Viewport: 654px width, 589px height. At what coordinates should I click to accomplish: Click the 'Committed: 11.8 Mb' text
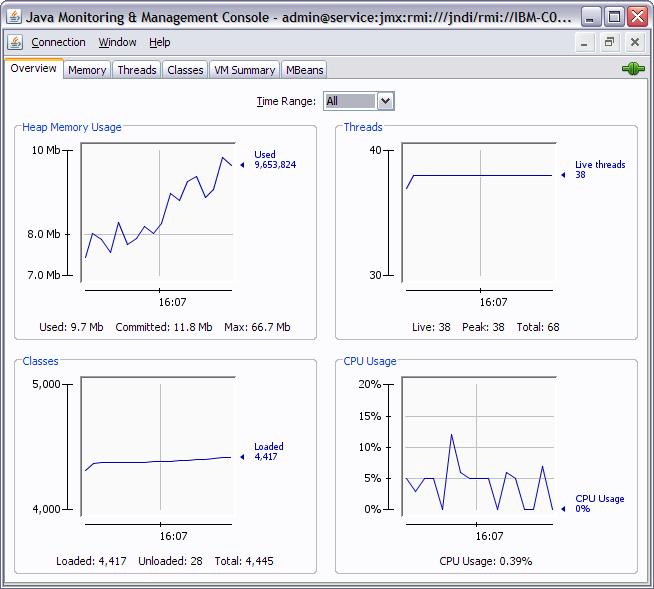tap(164, 327)
